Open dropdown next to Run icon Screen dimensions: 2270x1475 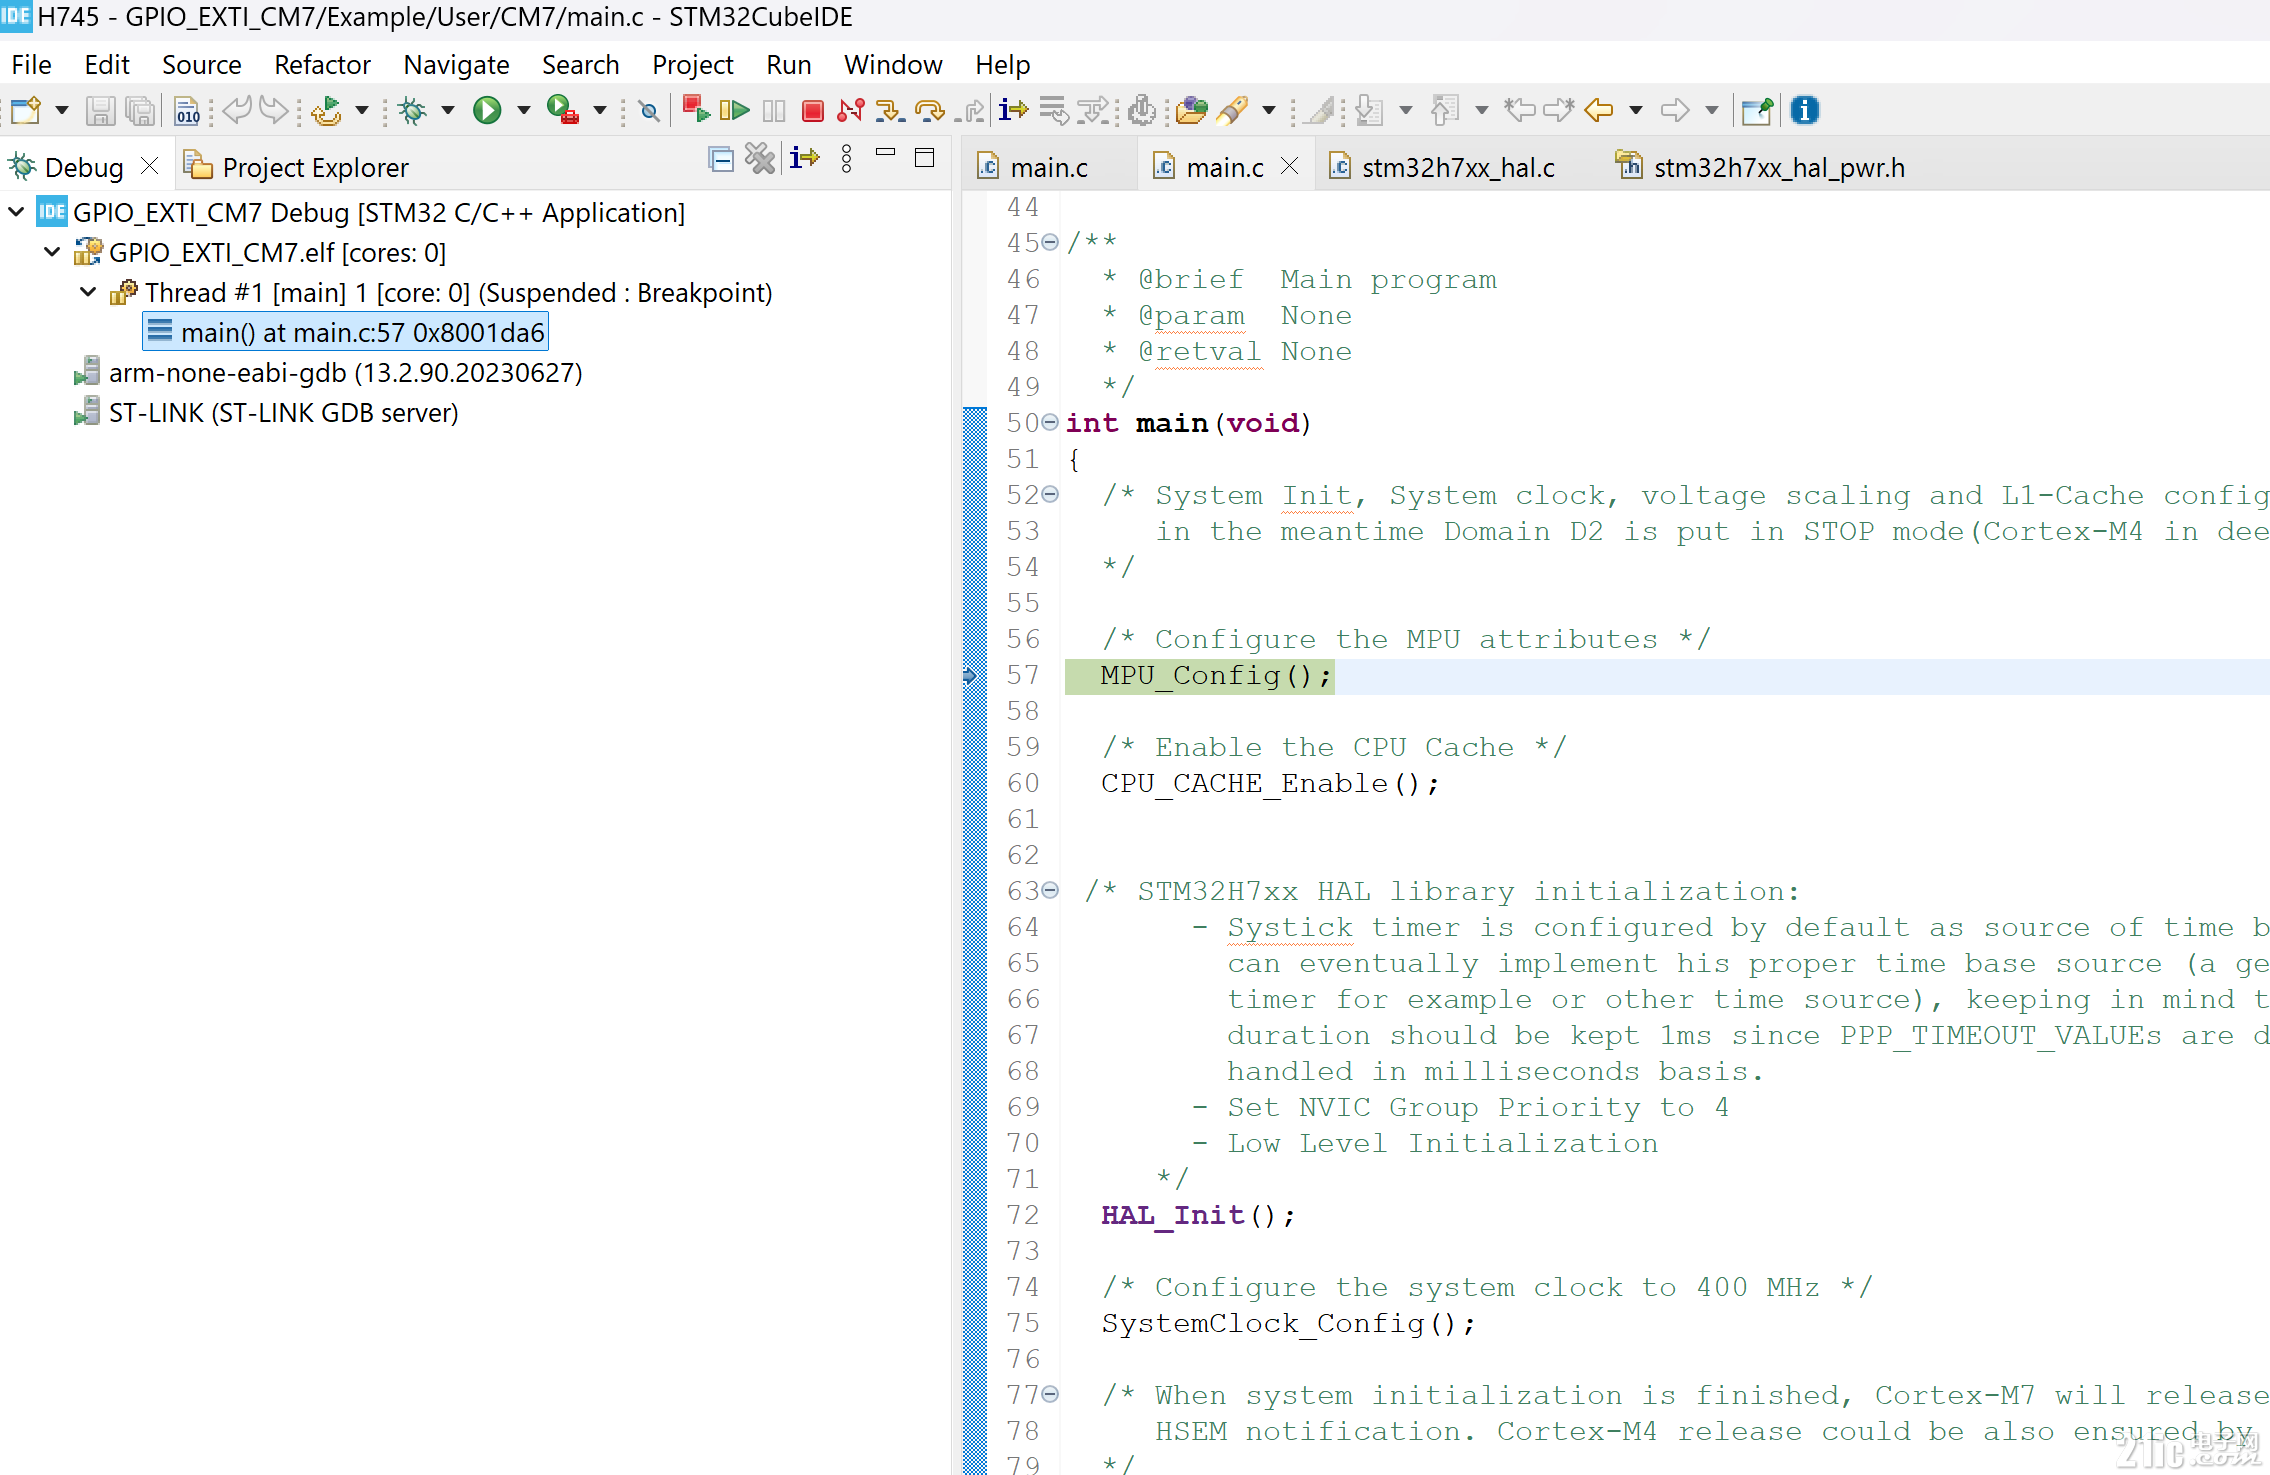point(523,110)
